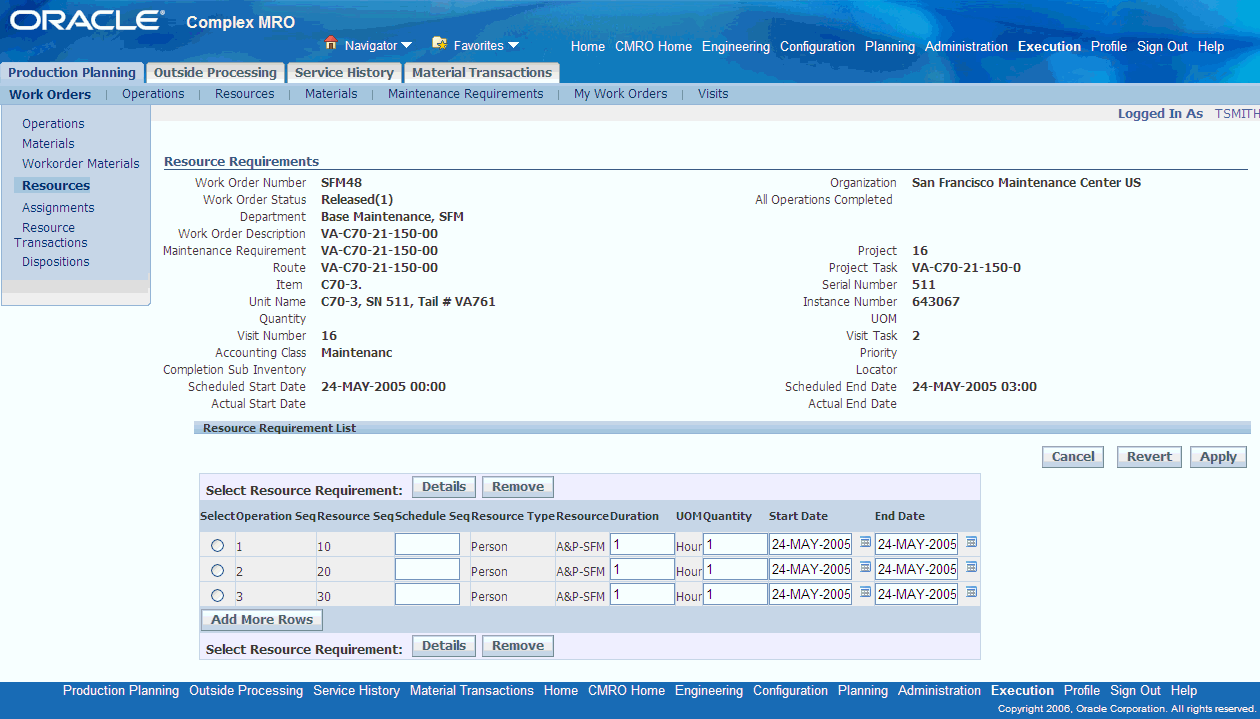Click top Remove button
The width and height of the screenshot is (1260, 719).
[x=518, y=487]
